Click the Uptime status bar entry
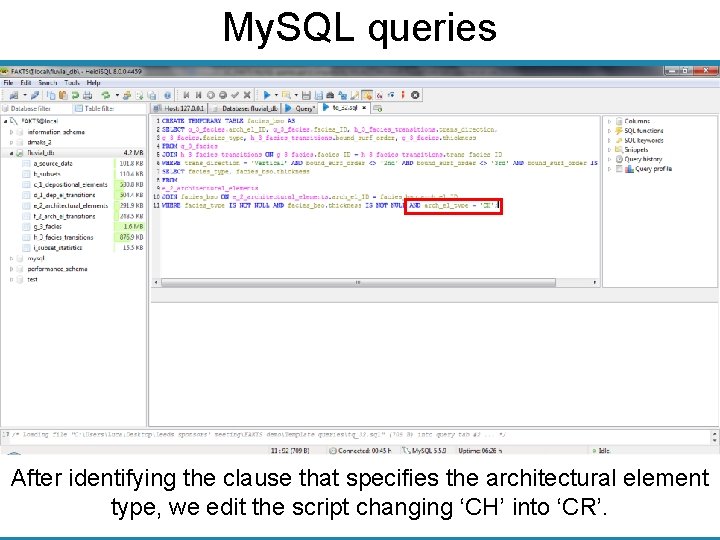 [x=480, y=451]
